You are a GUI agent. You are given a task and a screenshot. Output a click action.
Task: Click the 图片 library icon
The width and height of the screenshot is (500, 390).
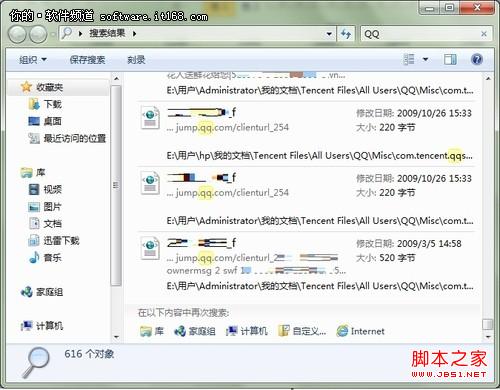point(34,207)
